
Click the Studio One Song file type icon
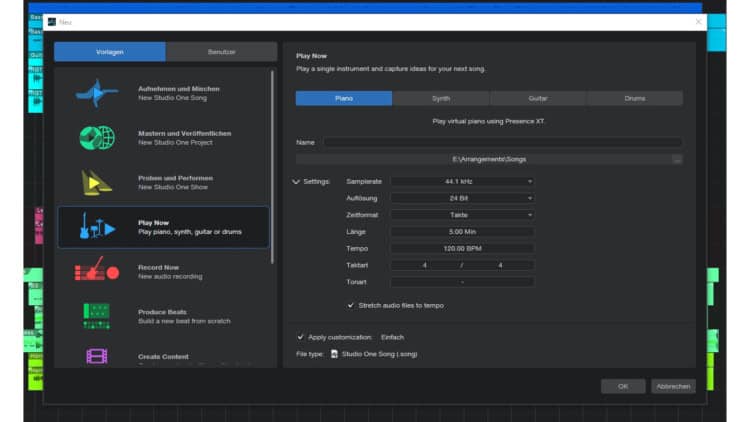[334, 354]
